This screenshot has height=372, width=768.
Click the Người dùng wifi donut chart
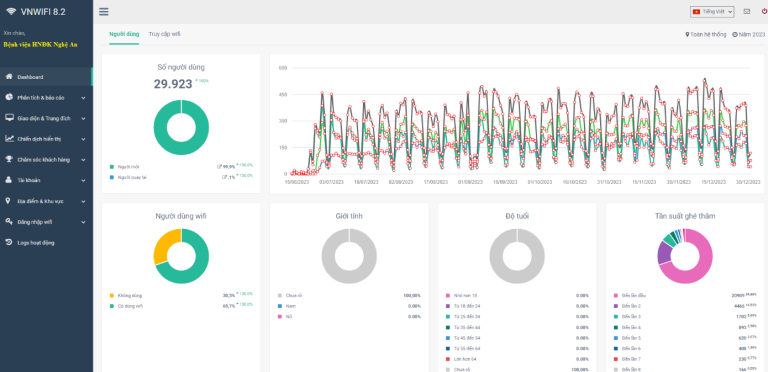click(181, 256)
